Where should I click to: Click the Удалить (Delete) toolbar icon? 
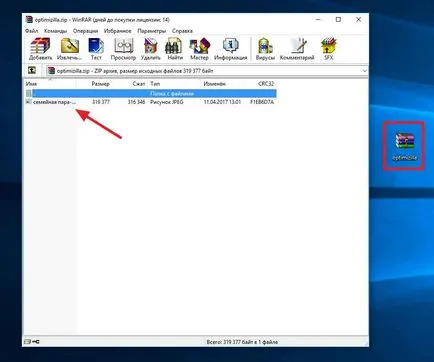tap(150, 49)
